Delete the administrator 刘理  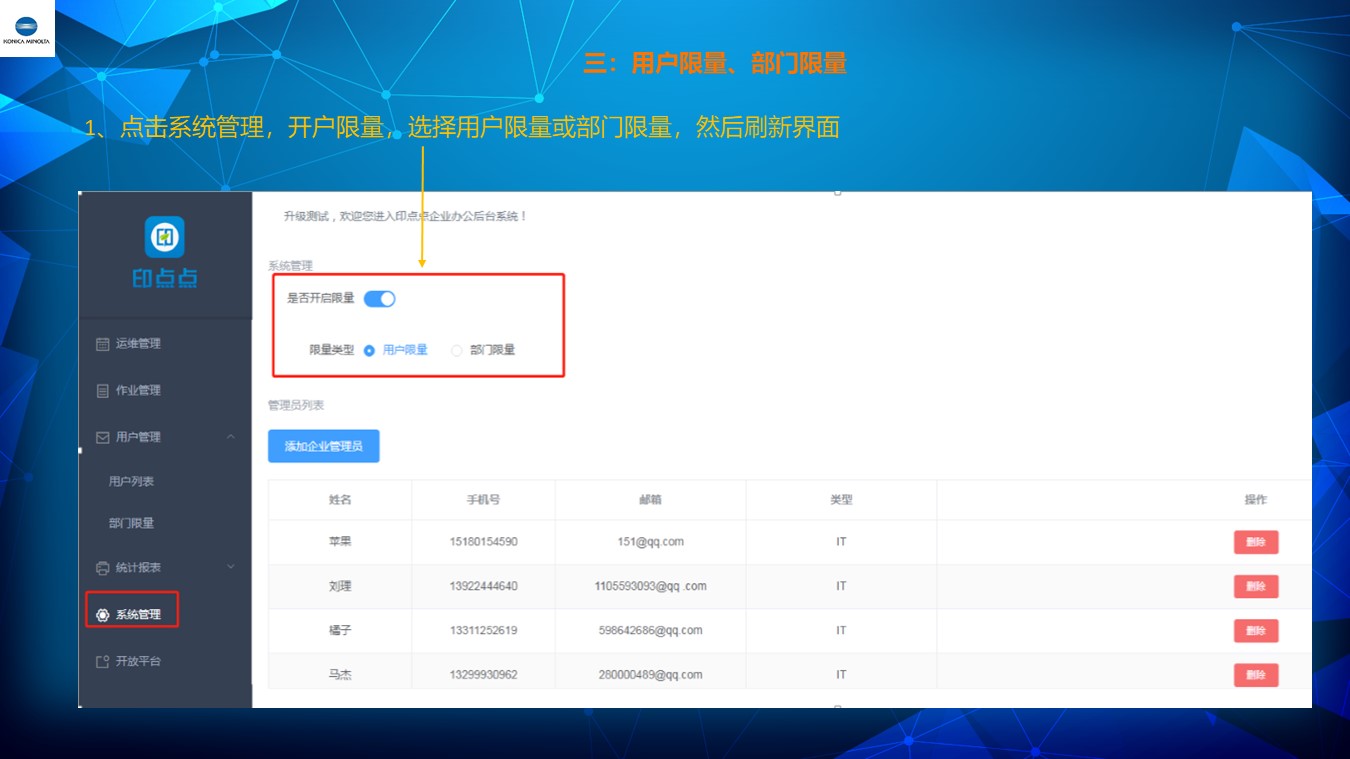pos(1255,586)
